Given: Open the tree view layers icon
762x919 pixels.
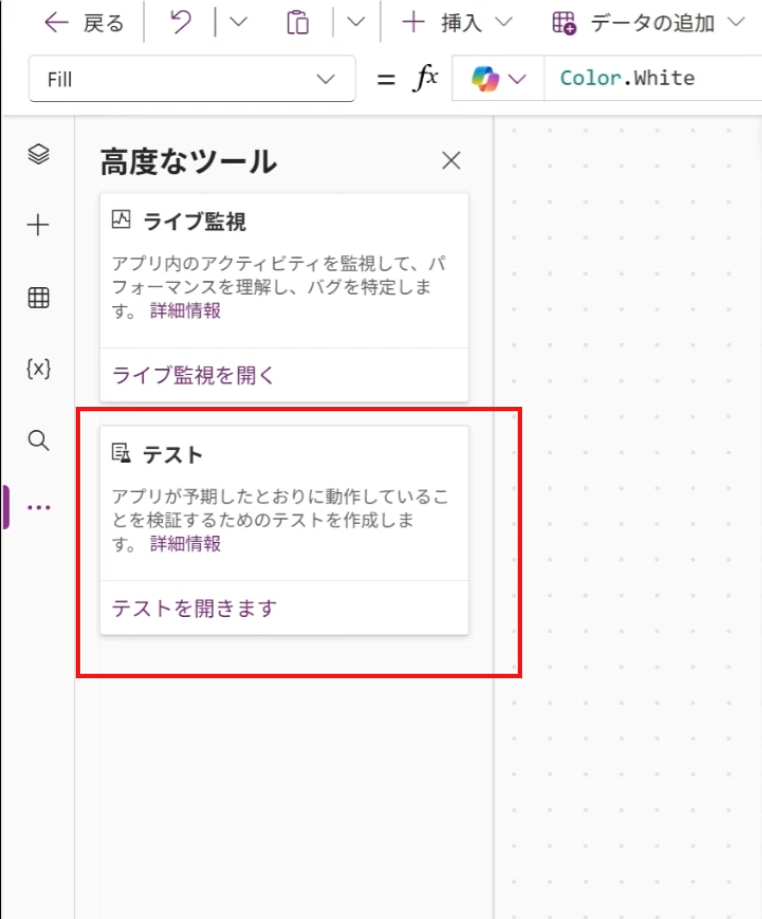Looking at the screenshot, I should pyautogui.click(x=38, y=154).
